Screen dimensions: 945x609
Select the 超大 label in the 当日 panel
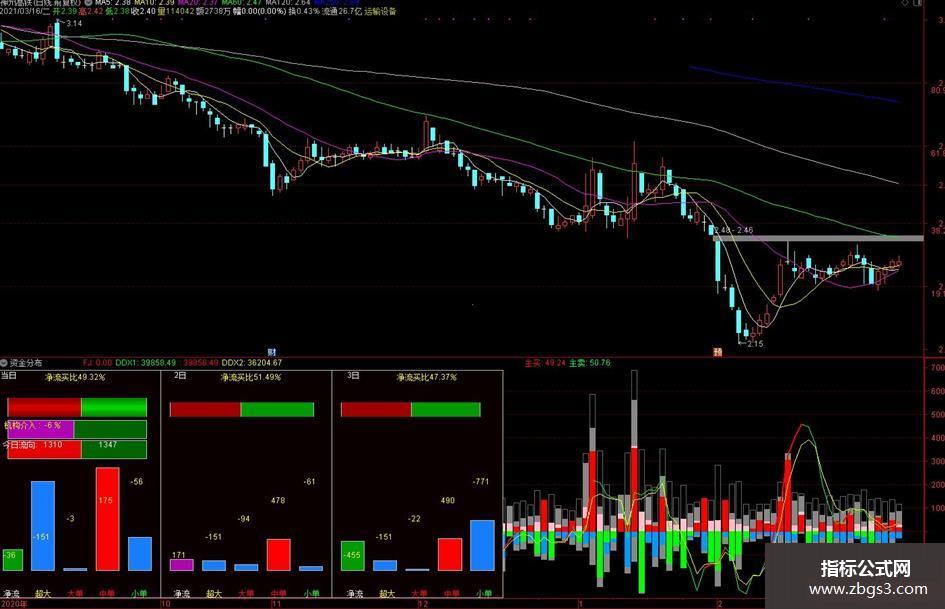43,593
